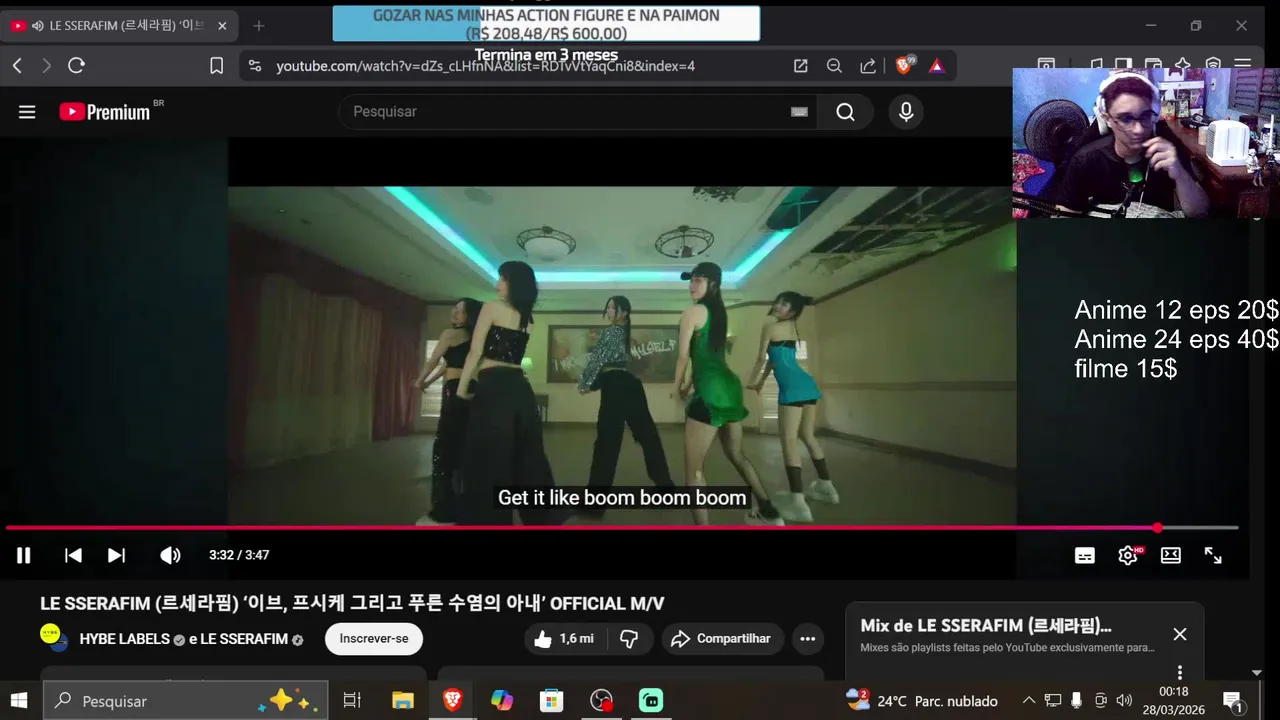Open the Brave main hamburger menu
1280x720 pixels.
[1243, 65]
